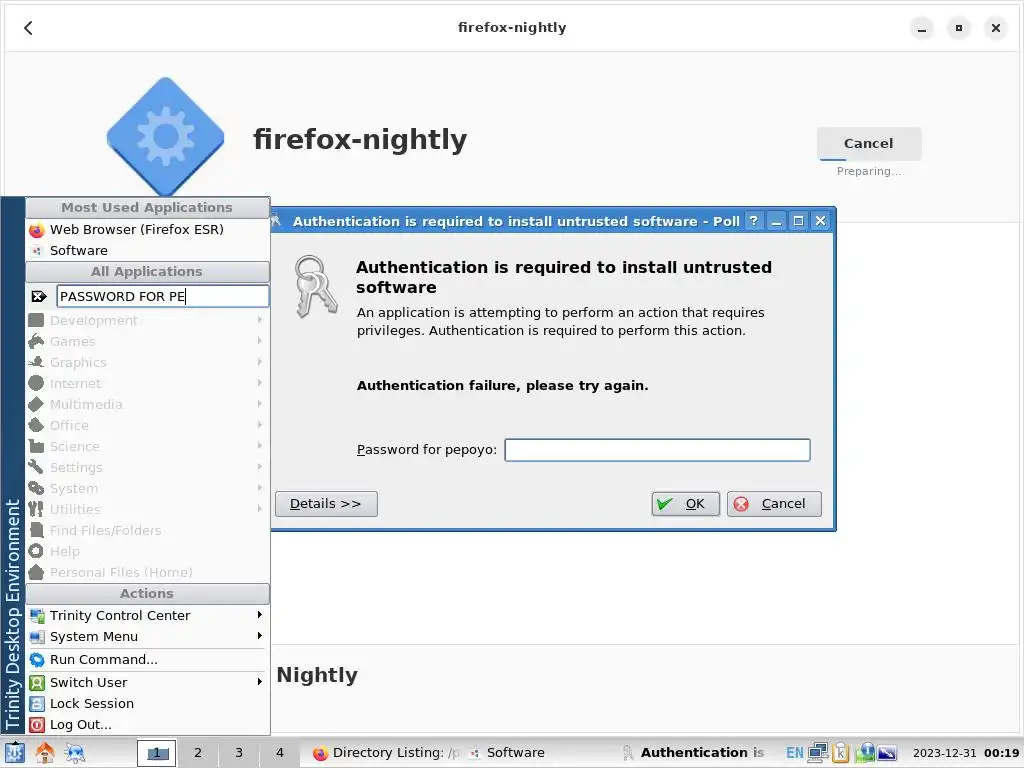1024x768 pixels.
Task: Click the Firefox ESR icon in Most Used Applications
Action: point(37,230)
